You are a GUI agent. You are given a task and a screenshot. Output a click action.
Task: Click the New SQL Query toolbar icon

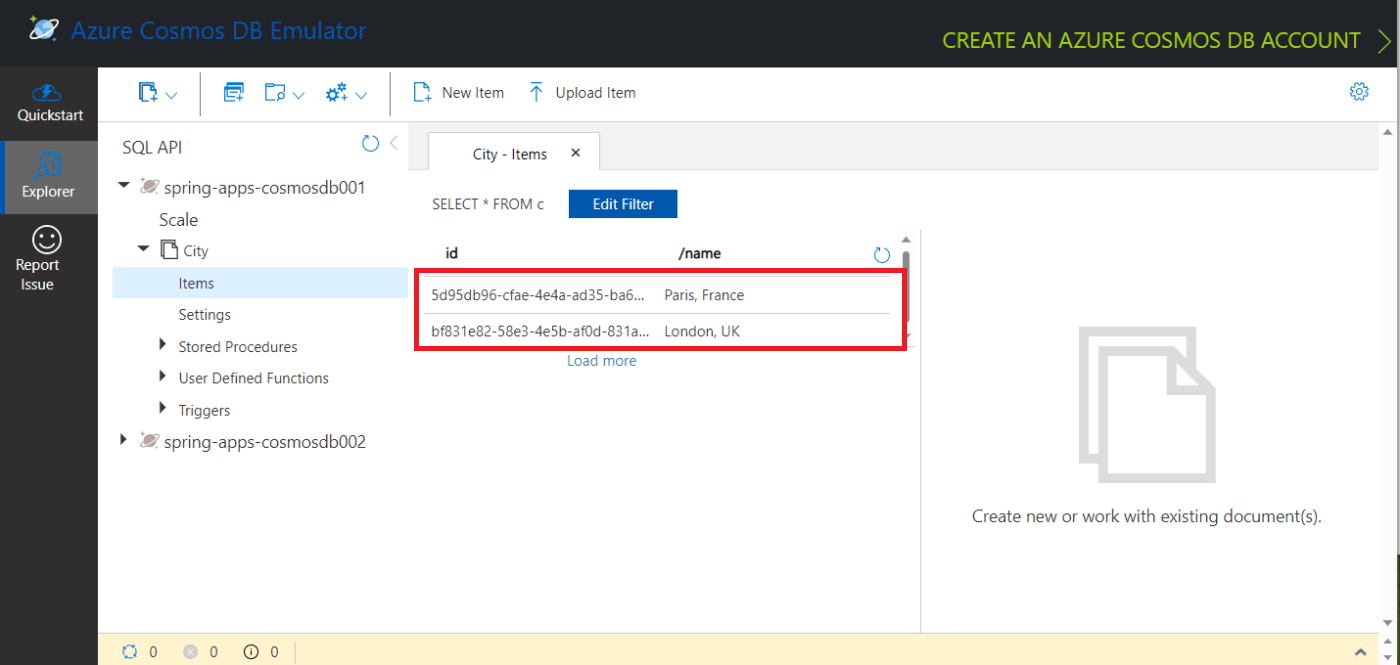[234, 93]
